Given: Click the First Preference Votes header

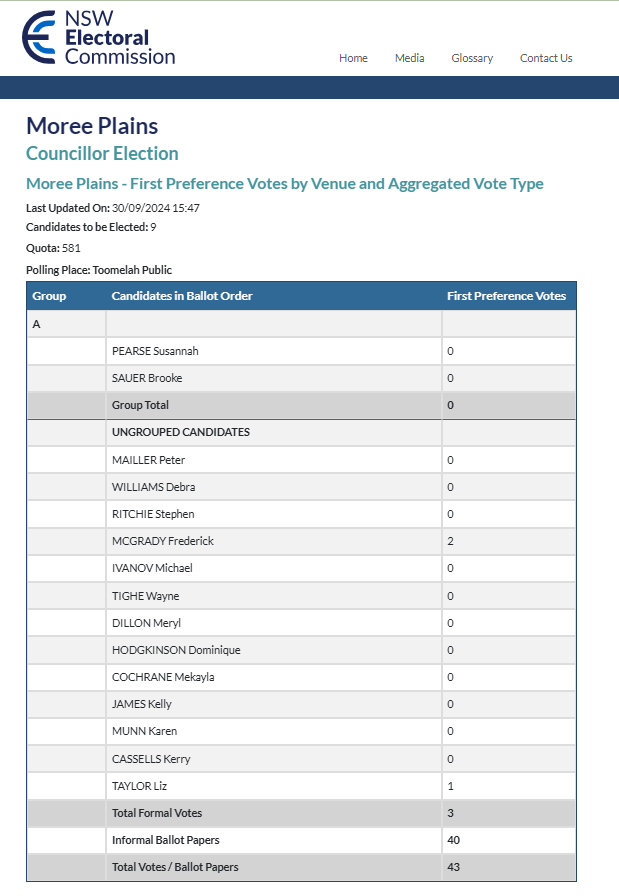Looking at the screenshot, I should click(506, 296).
